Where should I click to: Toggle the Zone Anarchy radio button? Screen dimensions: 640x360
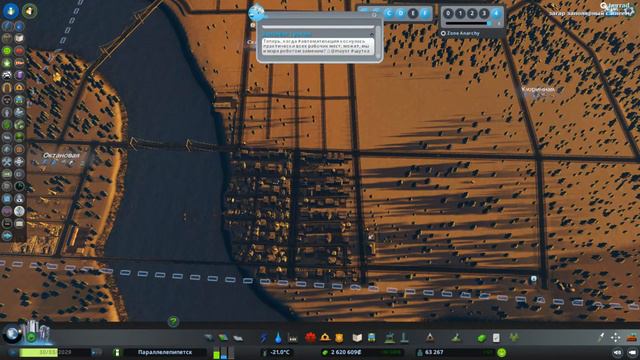[443, 33]
